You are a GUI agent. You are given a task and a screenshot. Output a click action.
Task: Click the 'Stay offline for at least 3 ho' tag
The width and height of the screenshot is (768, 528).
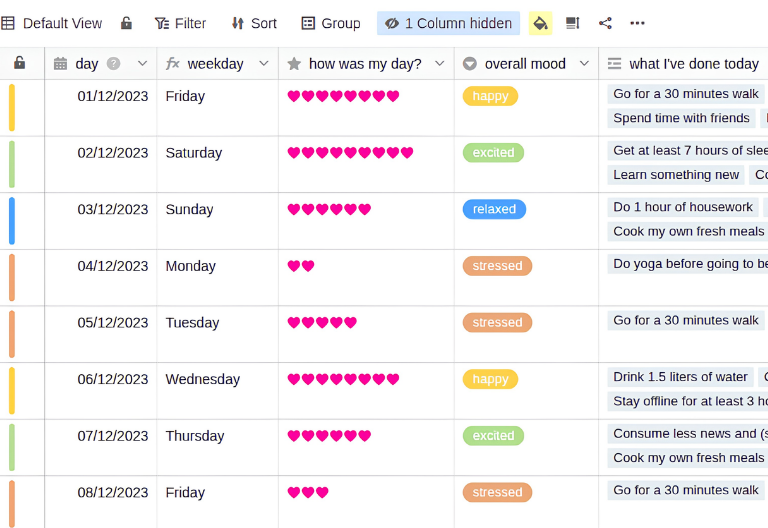point(688,401)
